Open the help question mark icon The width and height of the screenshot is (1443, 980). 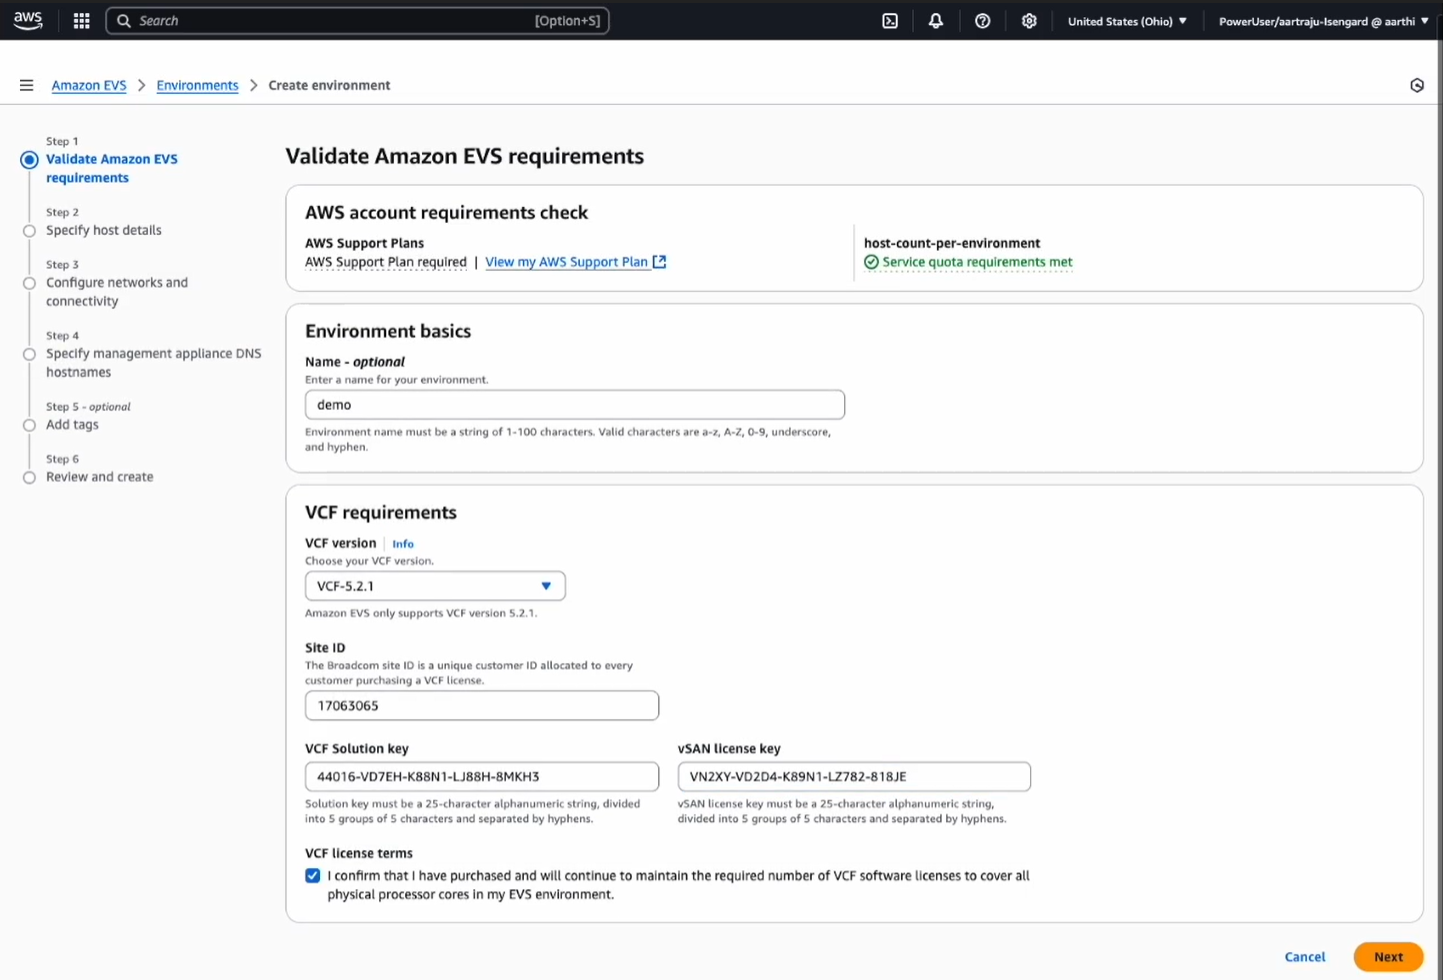(983, 21)
